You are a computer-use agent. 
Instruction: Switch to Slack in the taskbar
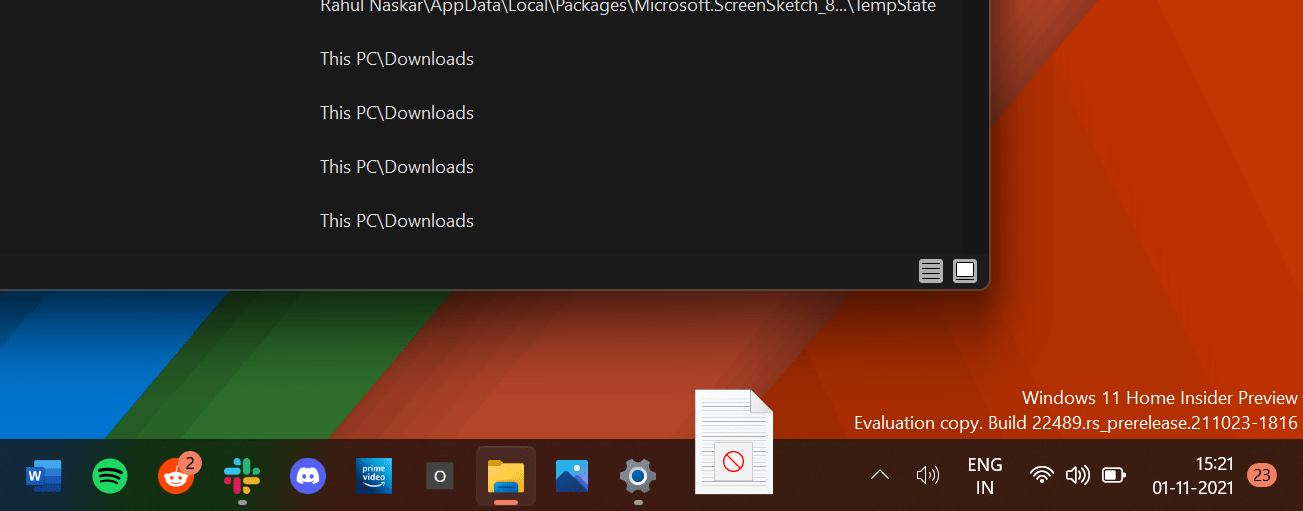[242, 475]
